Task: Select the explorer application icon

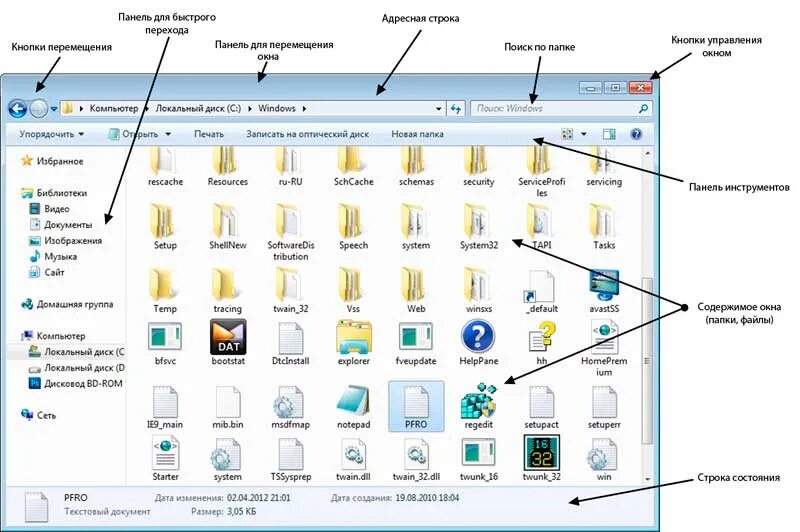Action: click(353, 343)
